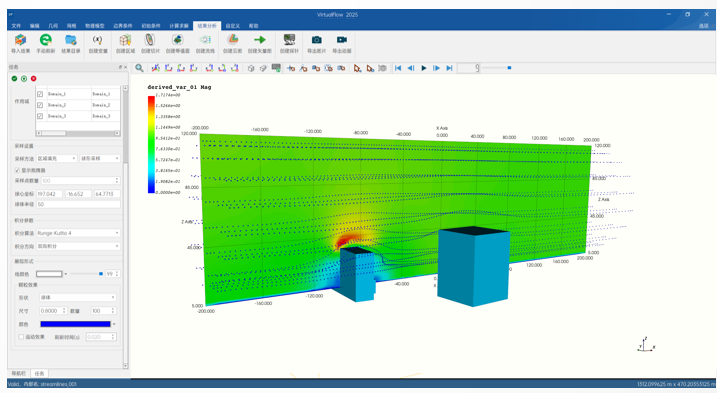717x393 pixels.
Task: Click the 创建矢量图 green arrow icon
Action: [x=259, y=40]
